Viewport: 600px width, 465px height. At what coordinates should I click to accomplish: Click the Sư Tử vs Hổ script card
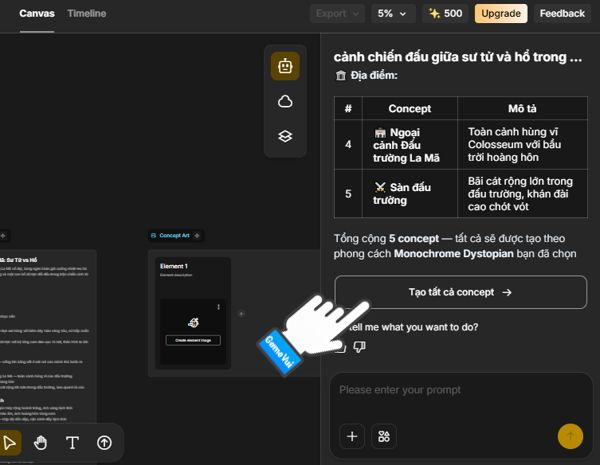click(x=46, y=337)
